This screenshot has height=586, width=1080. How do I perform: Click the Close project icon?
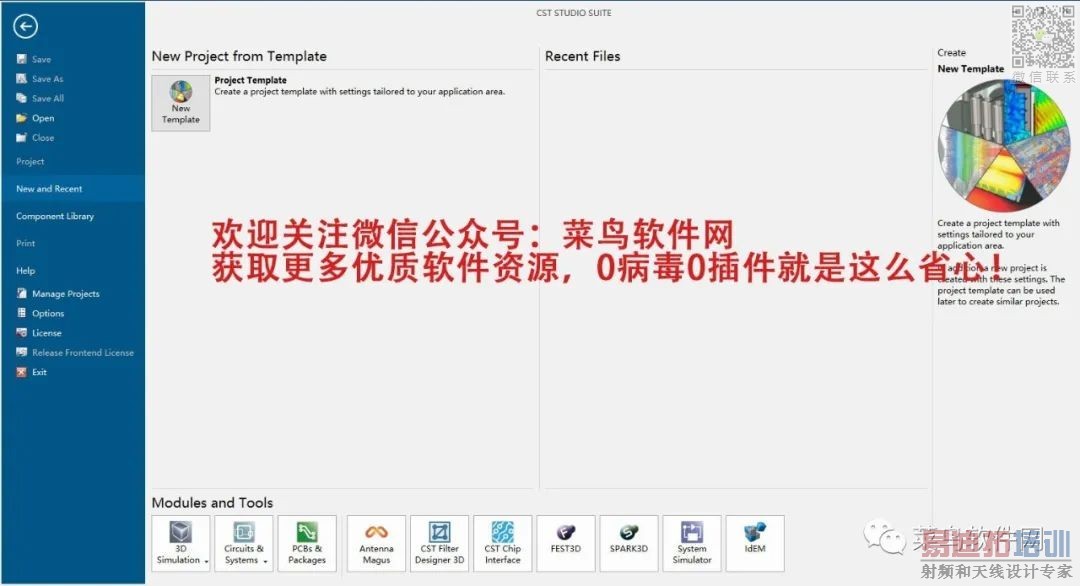tap(21, 137)
